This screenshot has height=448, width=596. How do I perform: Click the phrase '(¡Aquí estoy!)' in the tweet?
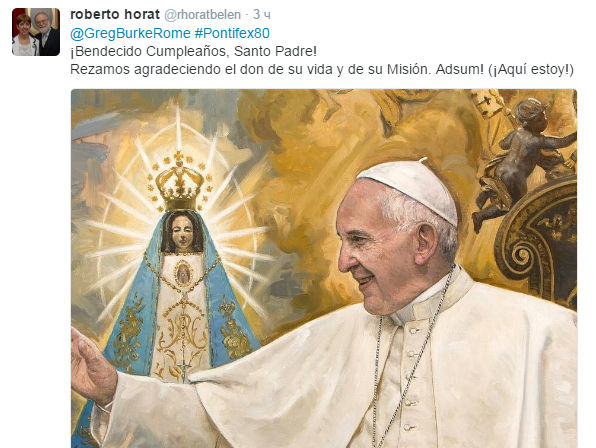click(531, 70)
